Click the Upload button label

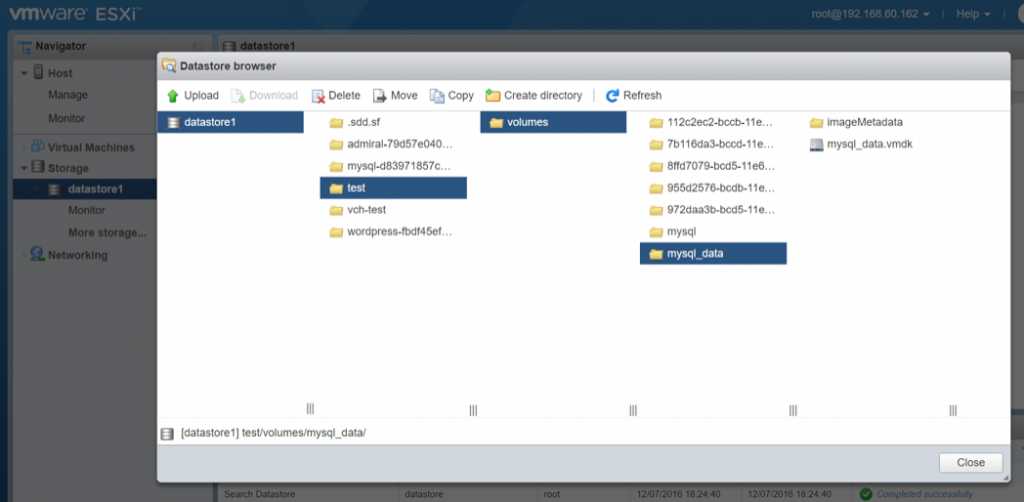201,95
